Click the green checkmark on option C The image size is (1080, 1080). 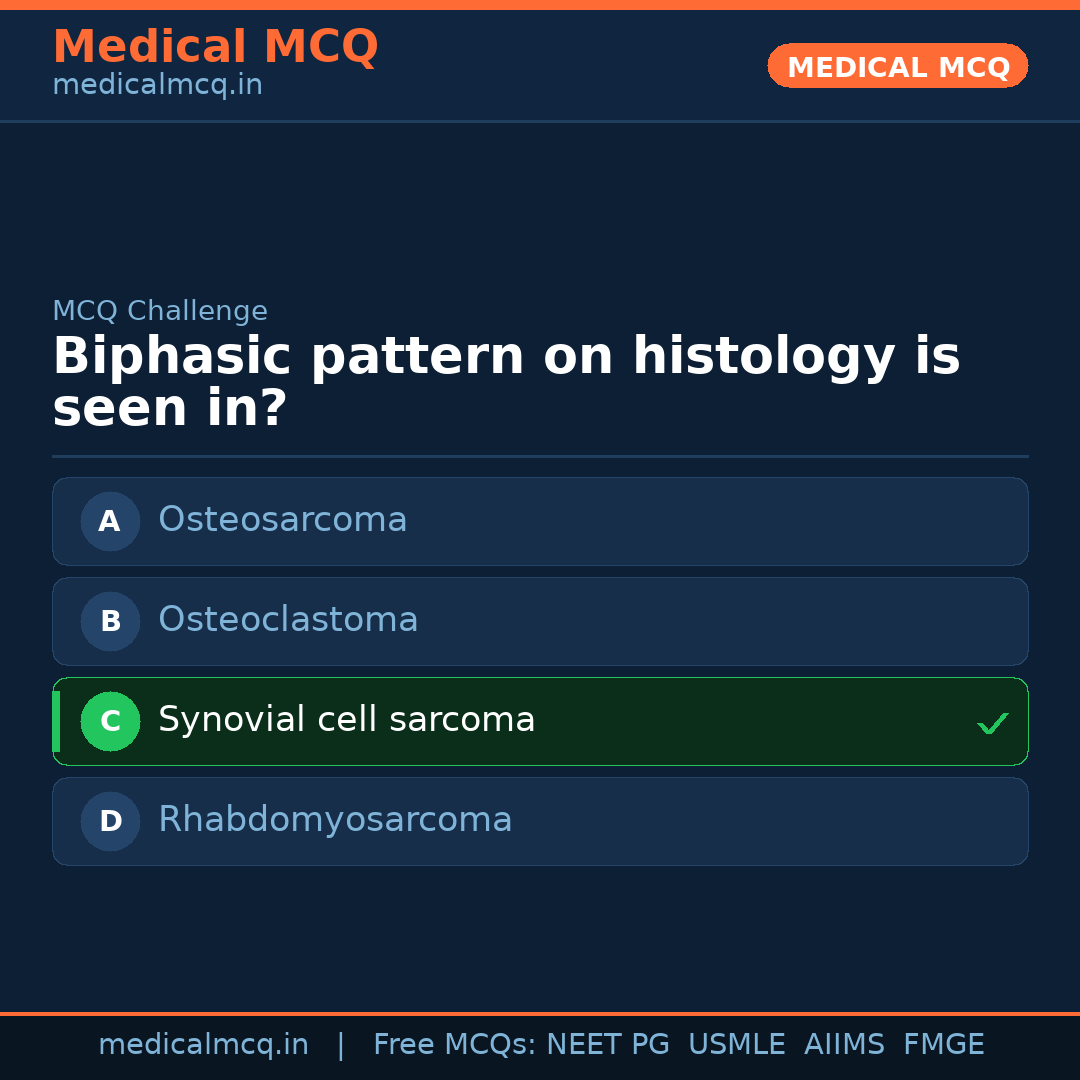pos(992,723)
